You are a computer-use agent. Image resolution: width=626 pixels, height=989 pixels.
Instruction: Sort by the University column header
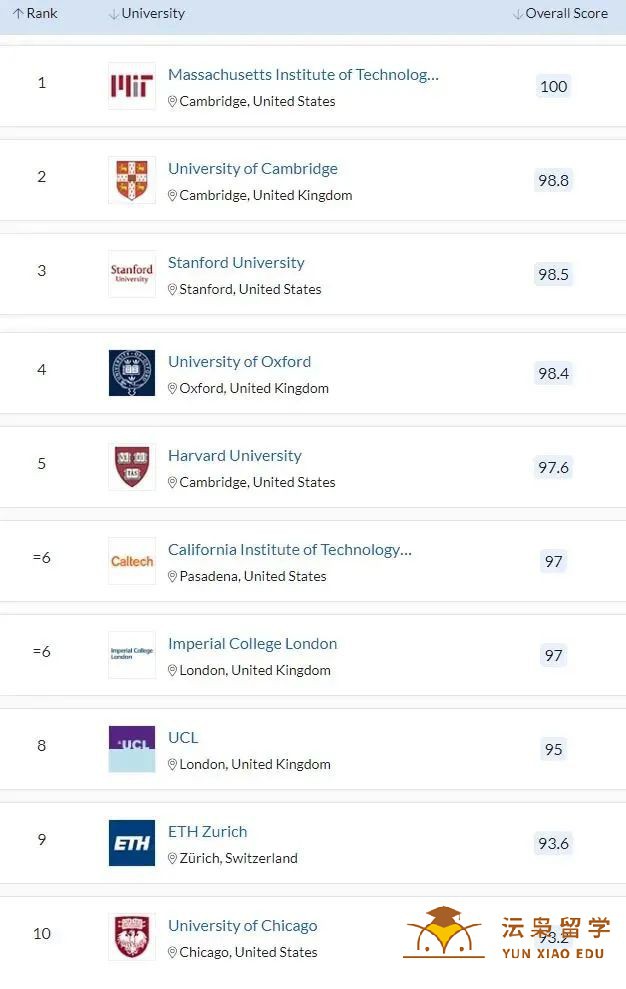tap(147, 13)
